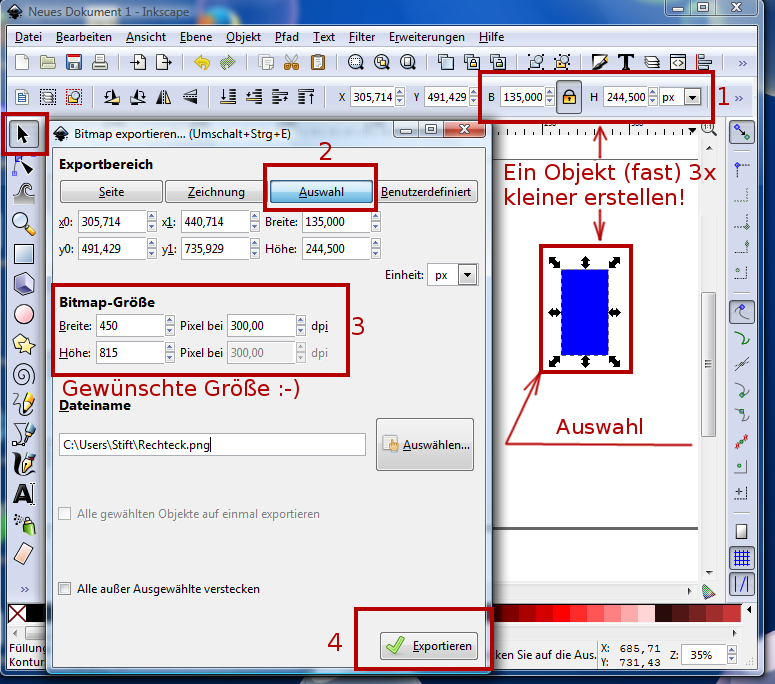This screenshot has width=775, height=684.
Task: Select the 3D Box tool
Action: tap(23, 284)
